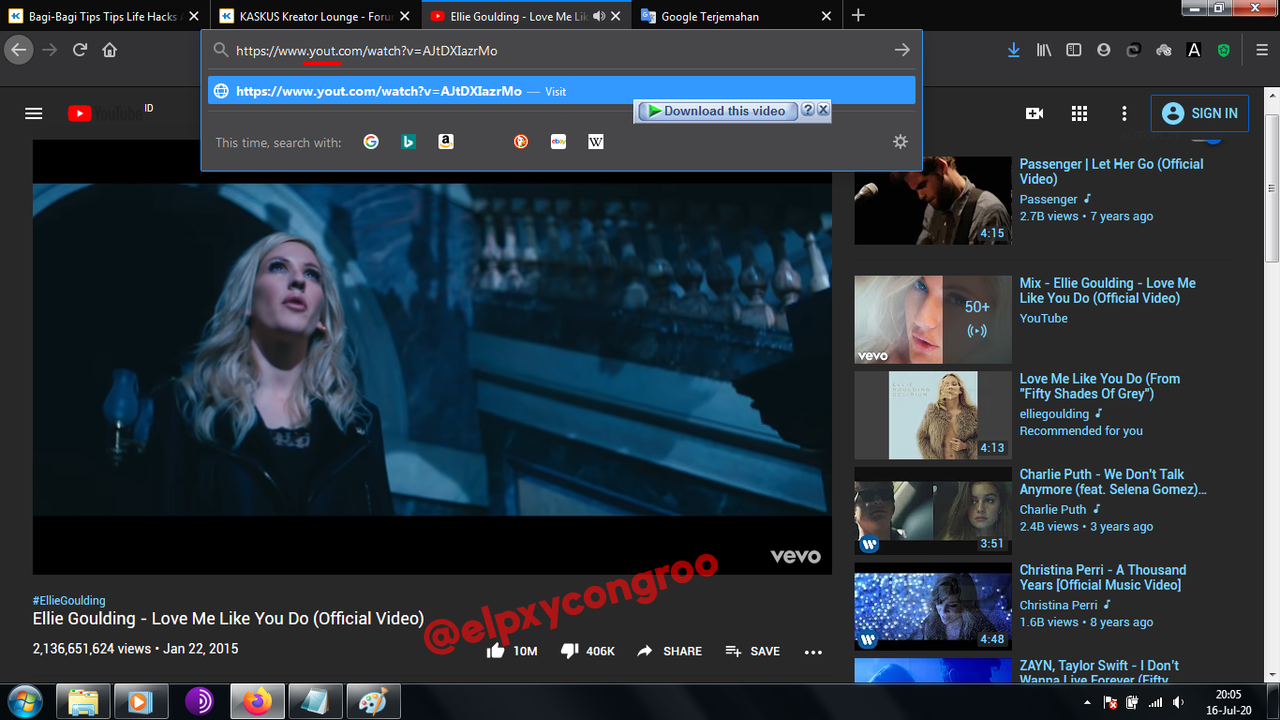The image size is (1280, 720).
Task: Close the Bagi-Bagi Tips tab
Action: pos(193,16)
